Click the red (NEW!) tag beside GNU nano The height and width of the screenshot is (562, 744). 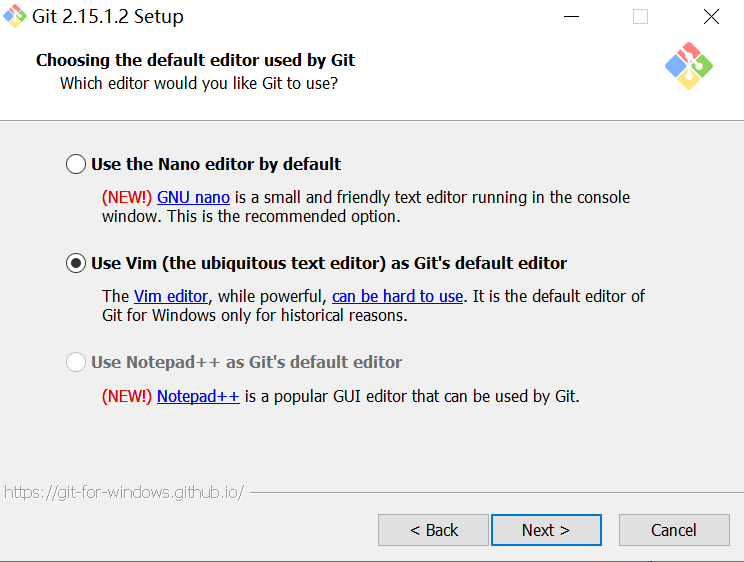coord(127,197)
